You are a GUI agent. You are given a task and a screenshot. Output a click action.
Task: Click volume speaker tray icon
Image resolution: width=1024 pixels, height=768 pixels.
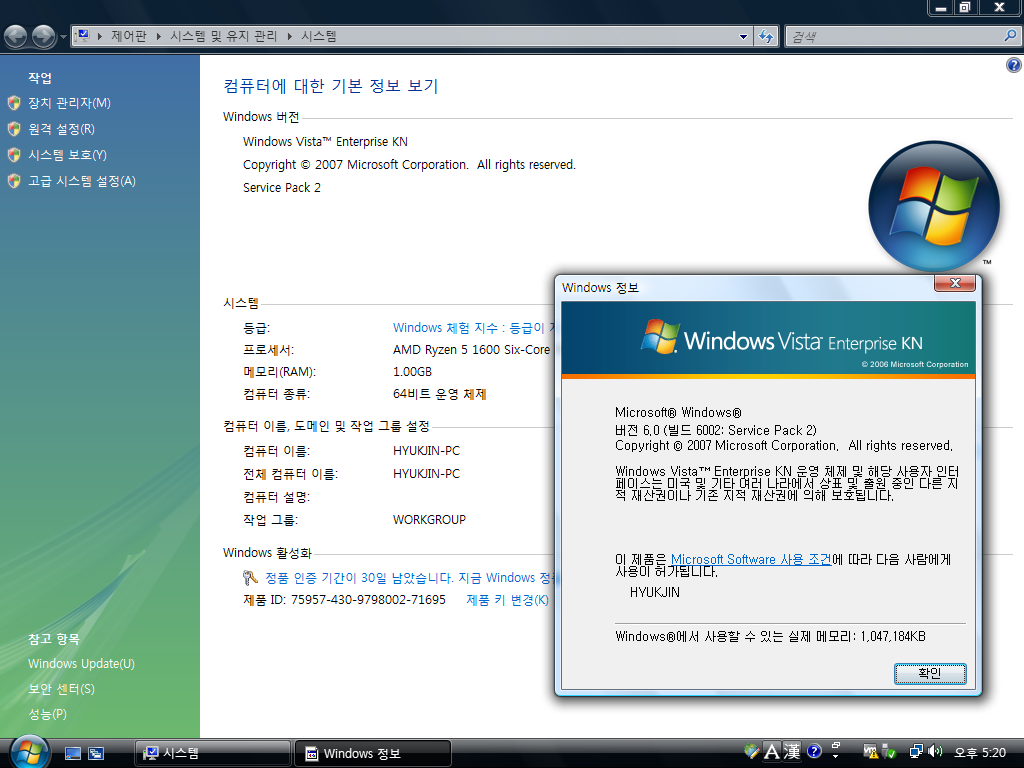(x=935, y=752)
